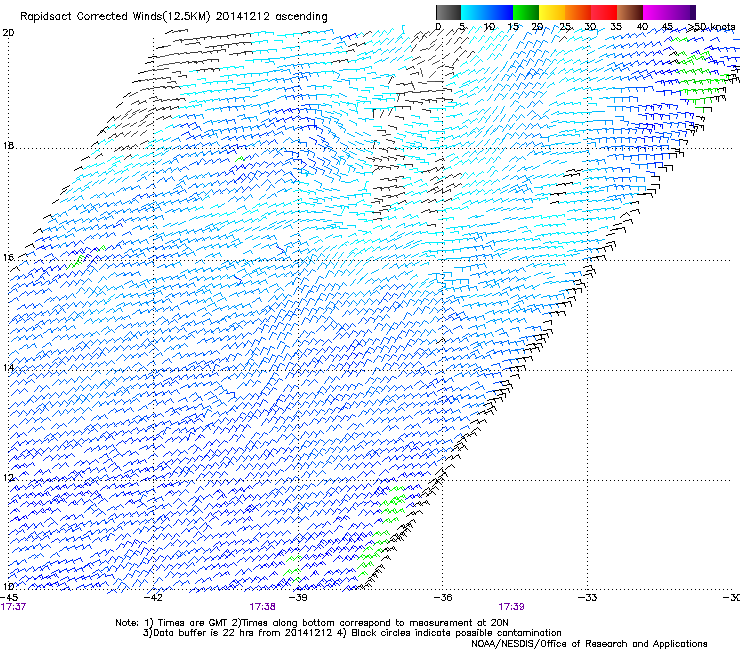
Task: Click the green 15-20 knots color swatch
Action: (526, 12)
